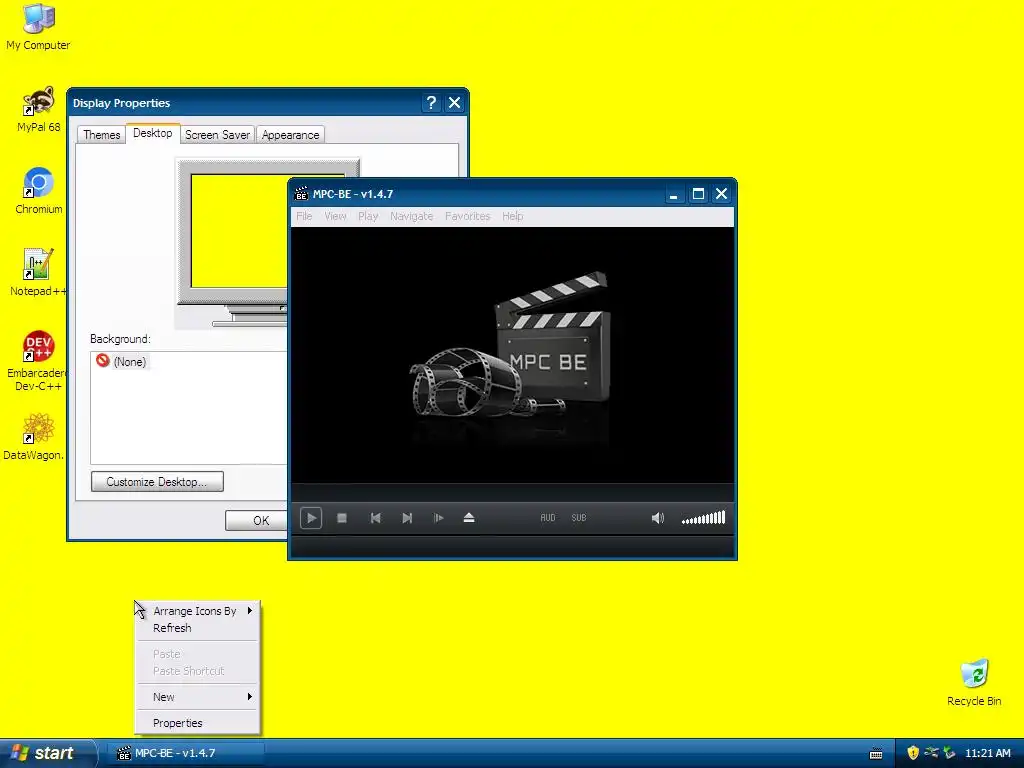The height and width of the screenshot is (768, 1024).
Task: Click the safely remove hardware tray icon
Action: coord(949,753)
